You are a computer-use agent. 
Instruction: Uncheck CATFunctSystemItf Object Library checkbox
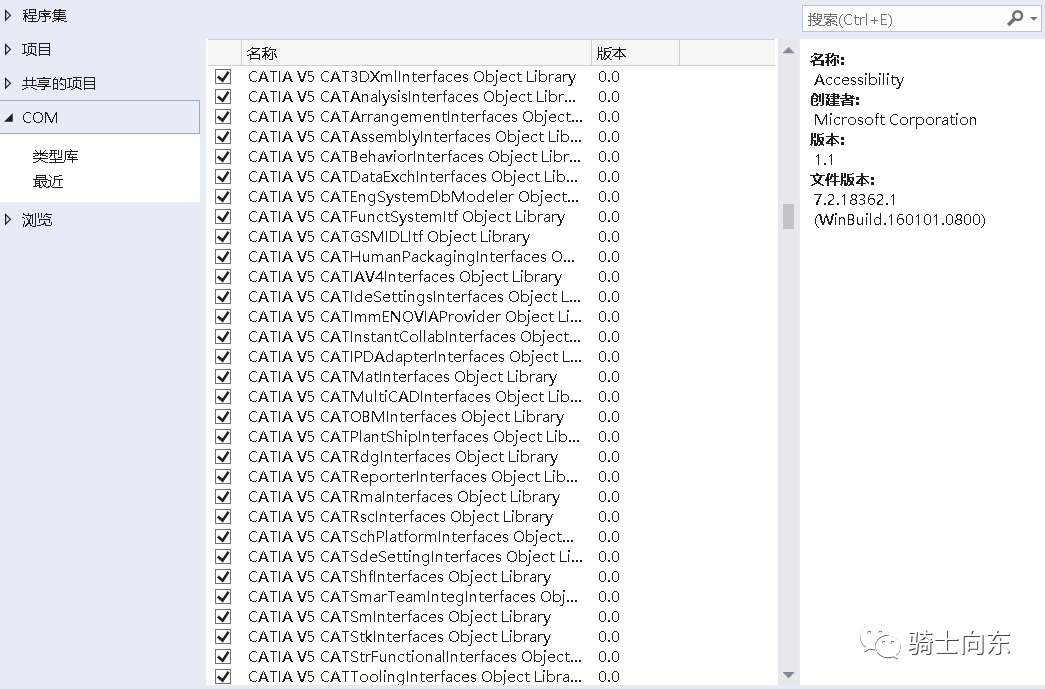click(x=223, y=217)
